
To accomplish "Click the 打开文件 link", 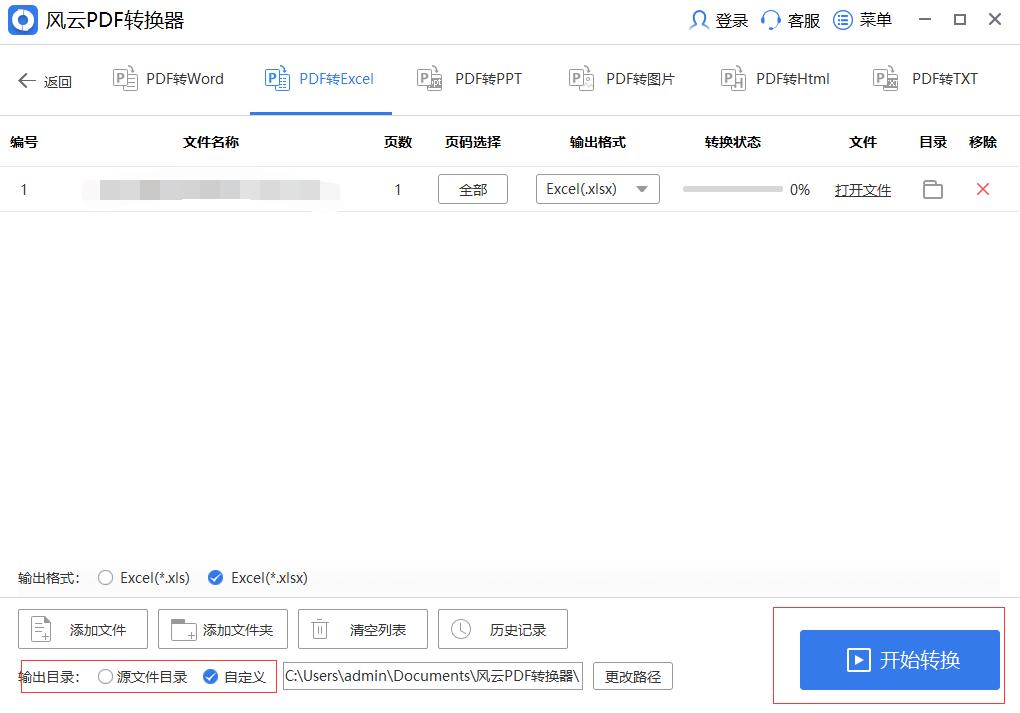I will 862,189.
